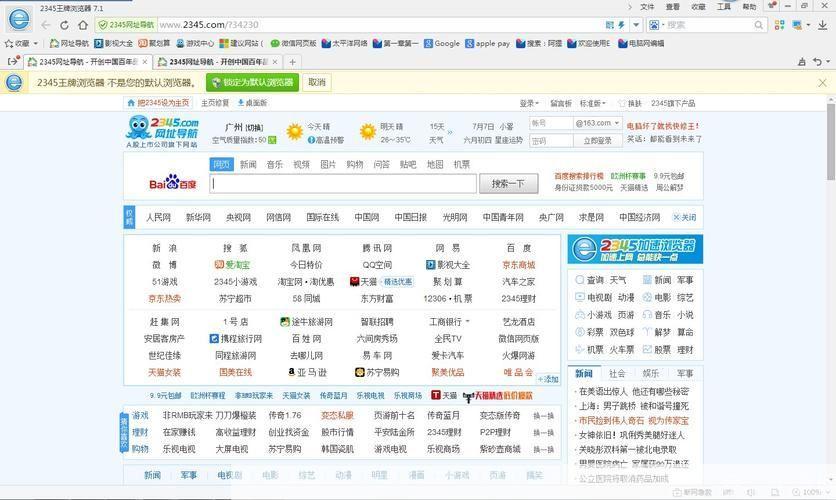Click the 2345加速浏览器 banner
836x500 pixels.
[635, 249]
